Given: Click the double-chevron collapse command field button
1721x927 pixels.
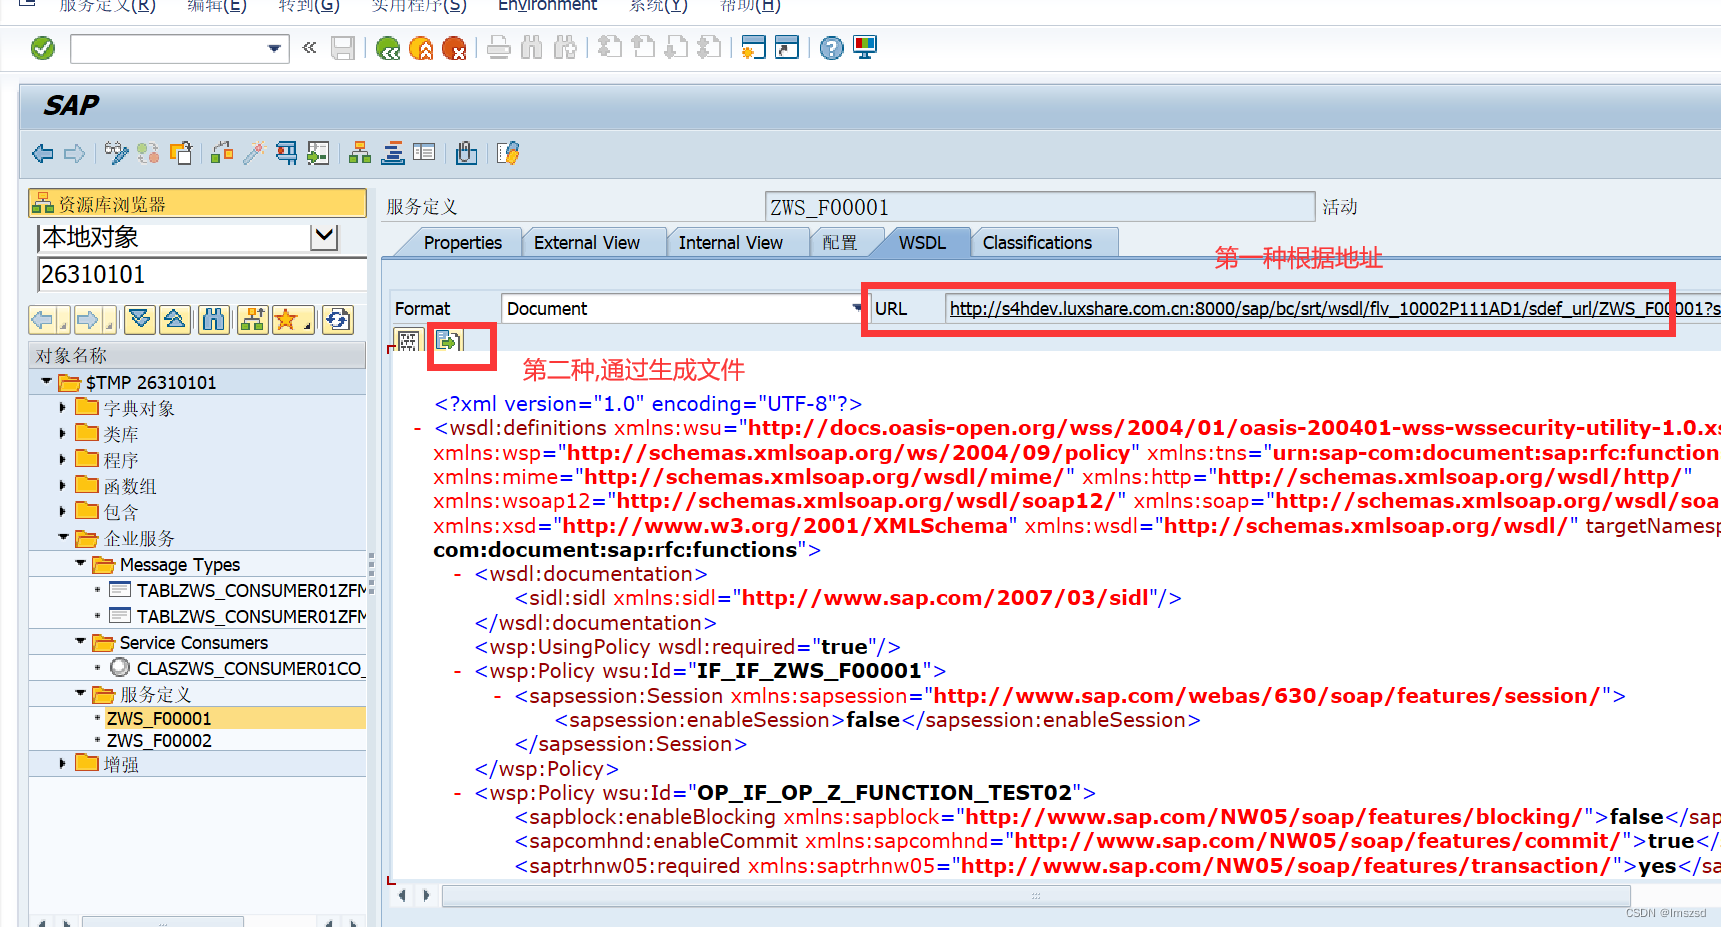Looking at the screenshot, I should click(x=310, y=47).
